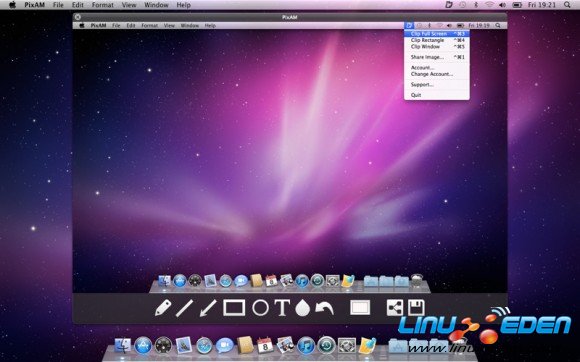
Task: Open the volume control in menu bar
Action: [x=502, y=5]
